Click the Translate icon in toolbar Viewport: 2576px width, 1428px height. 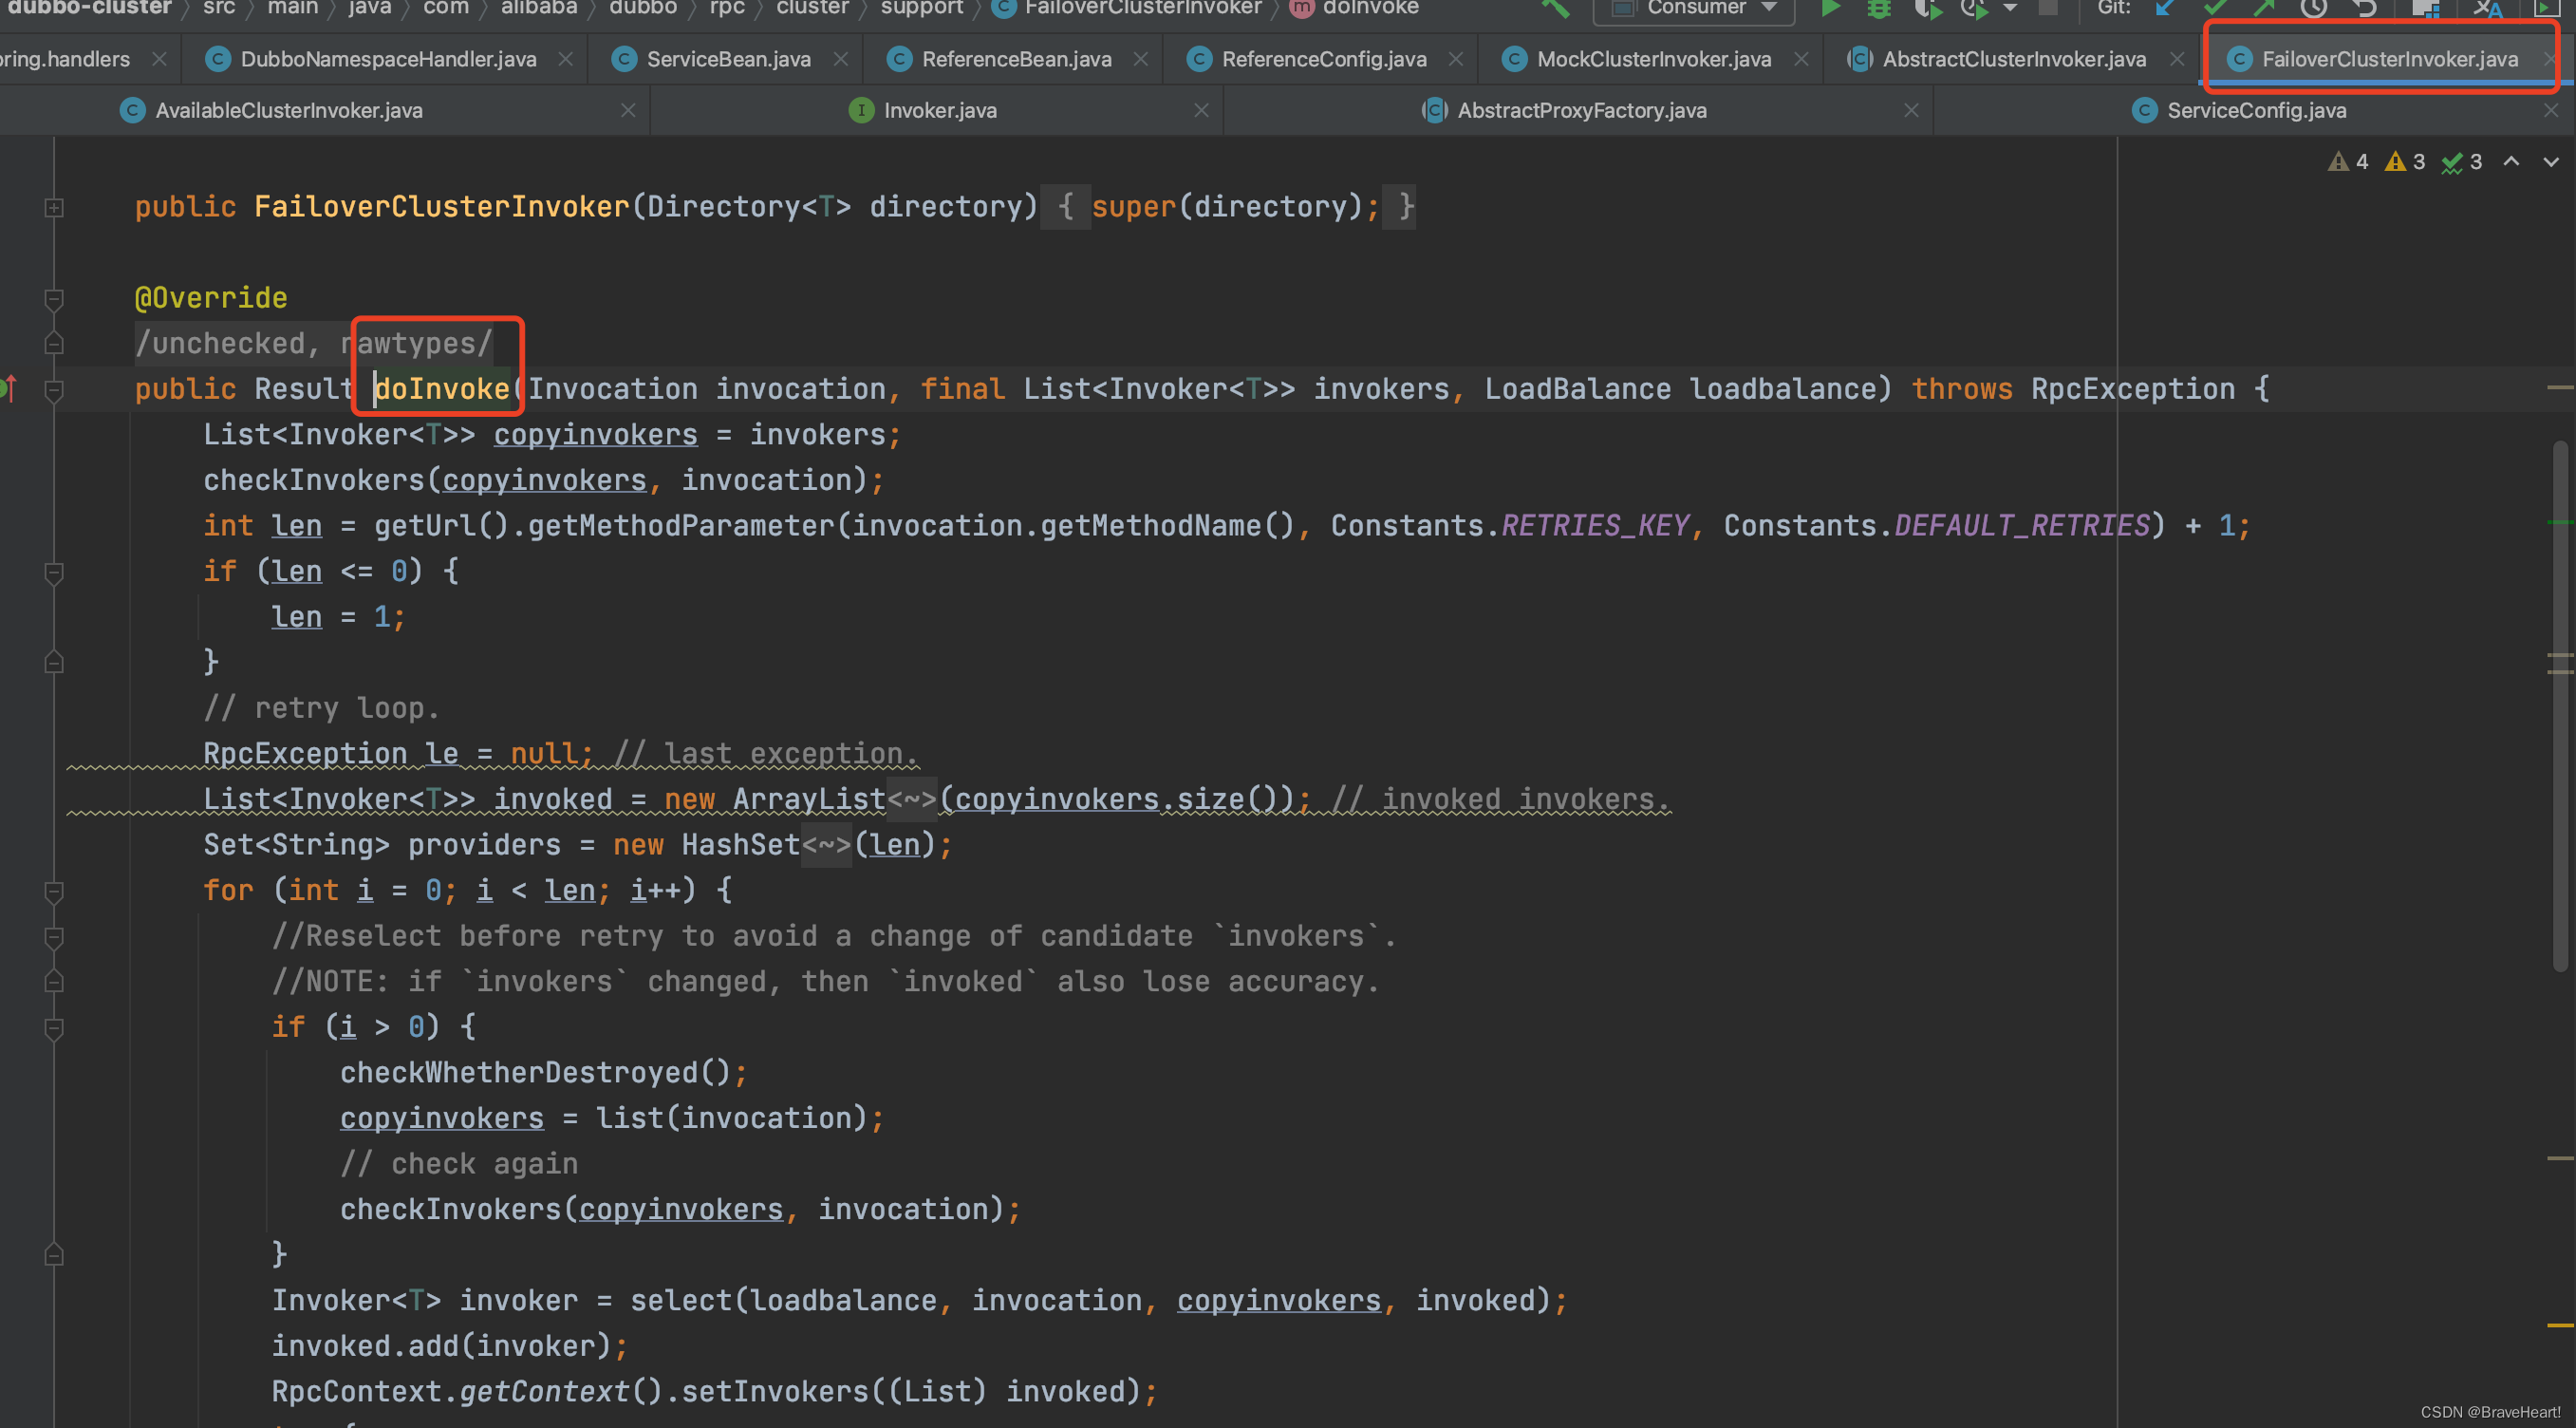coord(2488,8)
